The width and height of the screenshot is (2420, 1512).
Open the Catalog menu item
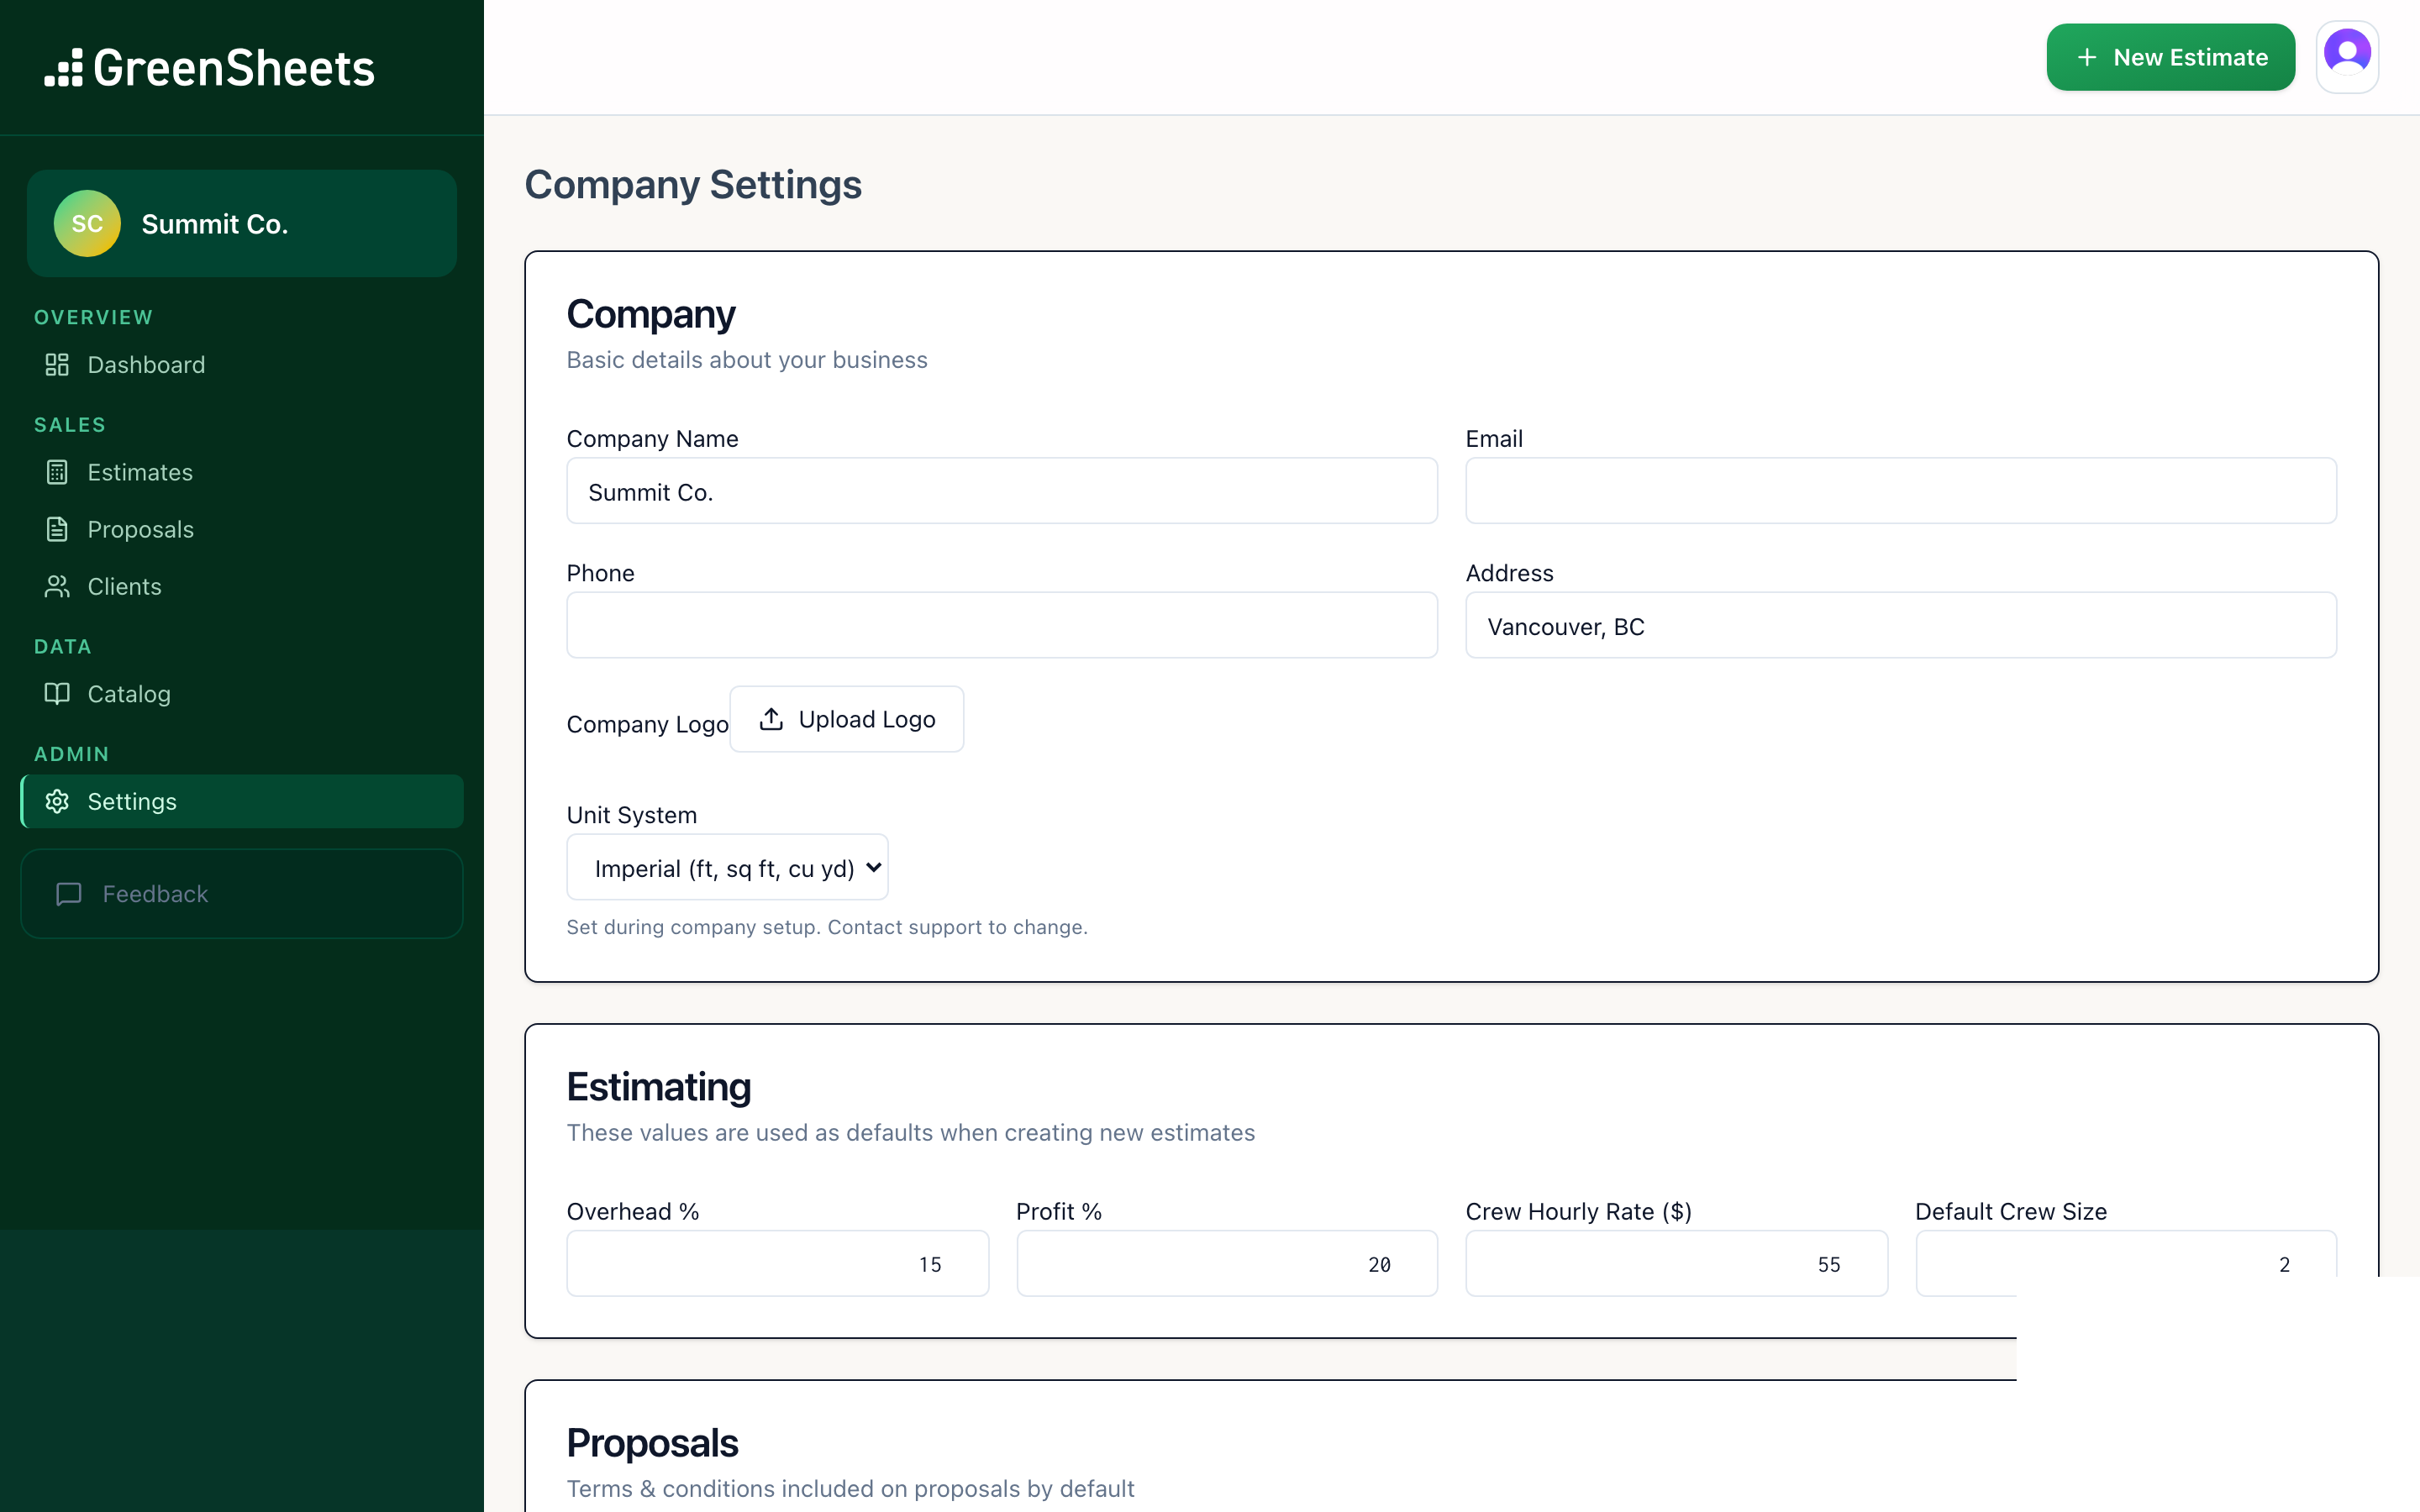129,694
